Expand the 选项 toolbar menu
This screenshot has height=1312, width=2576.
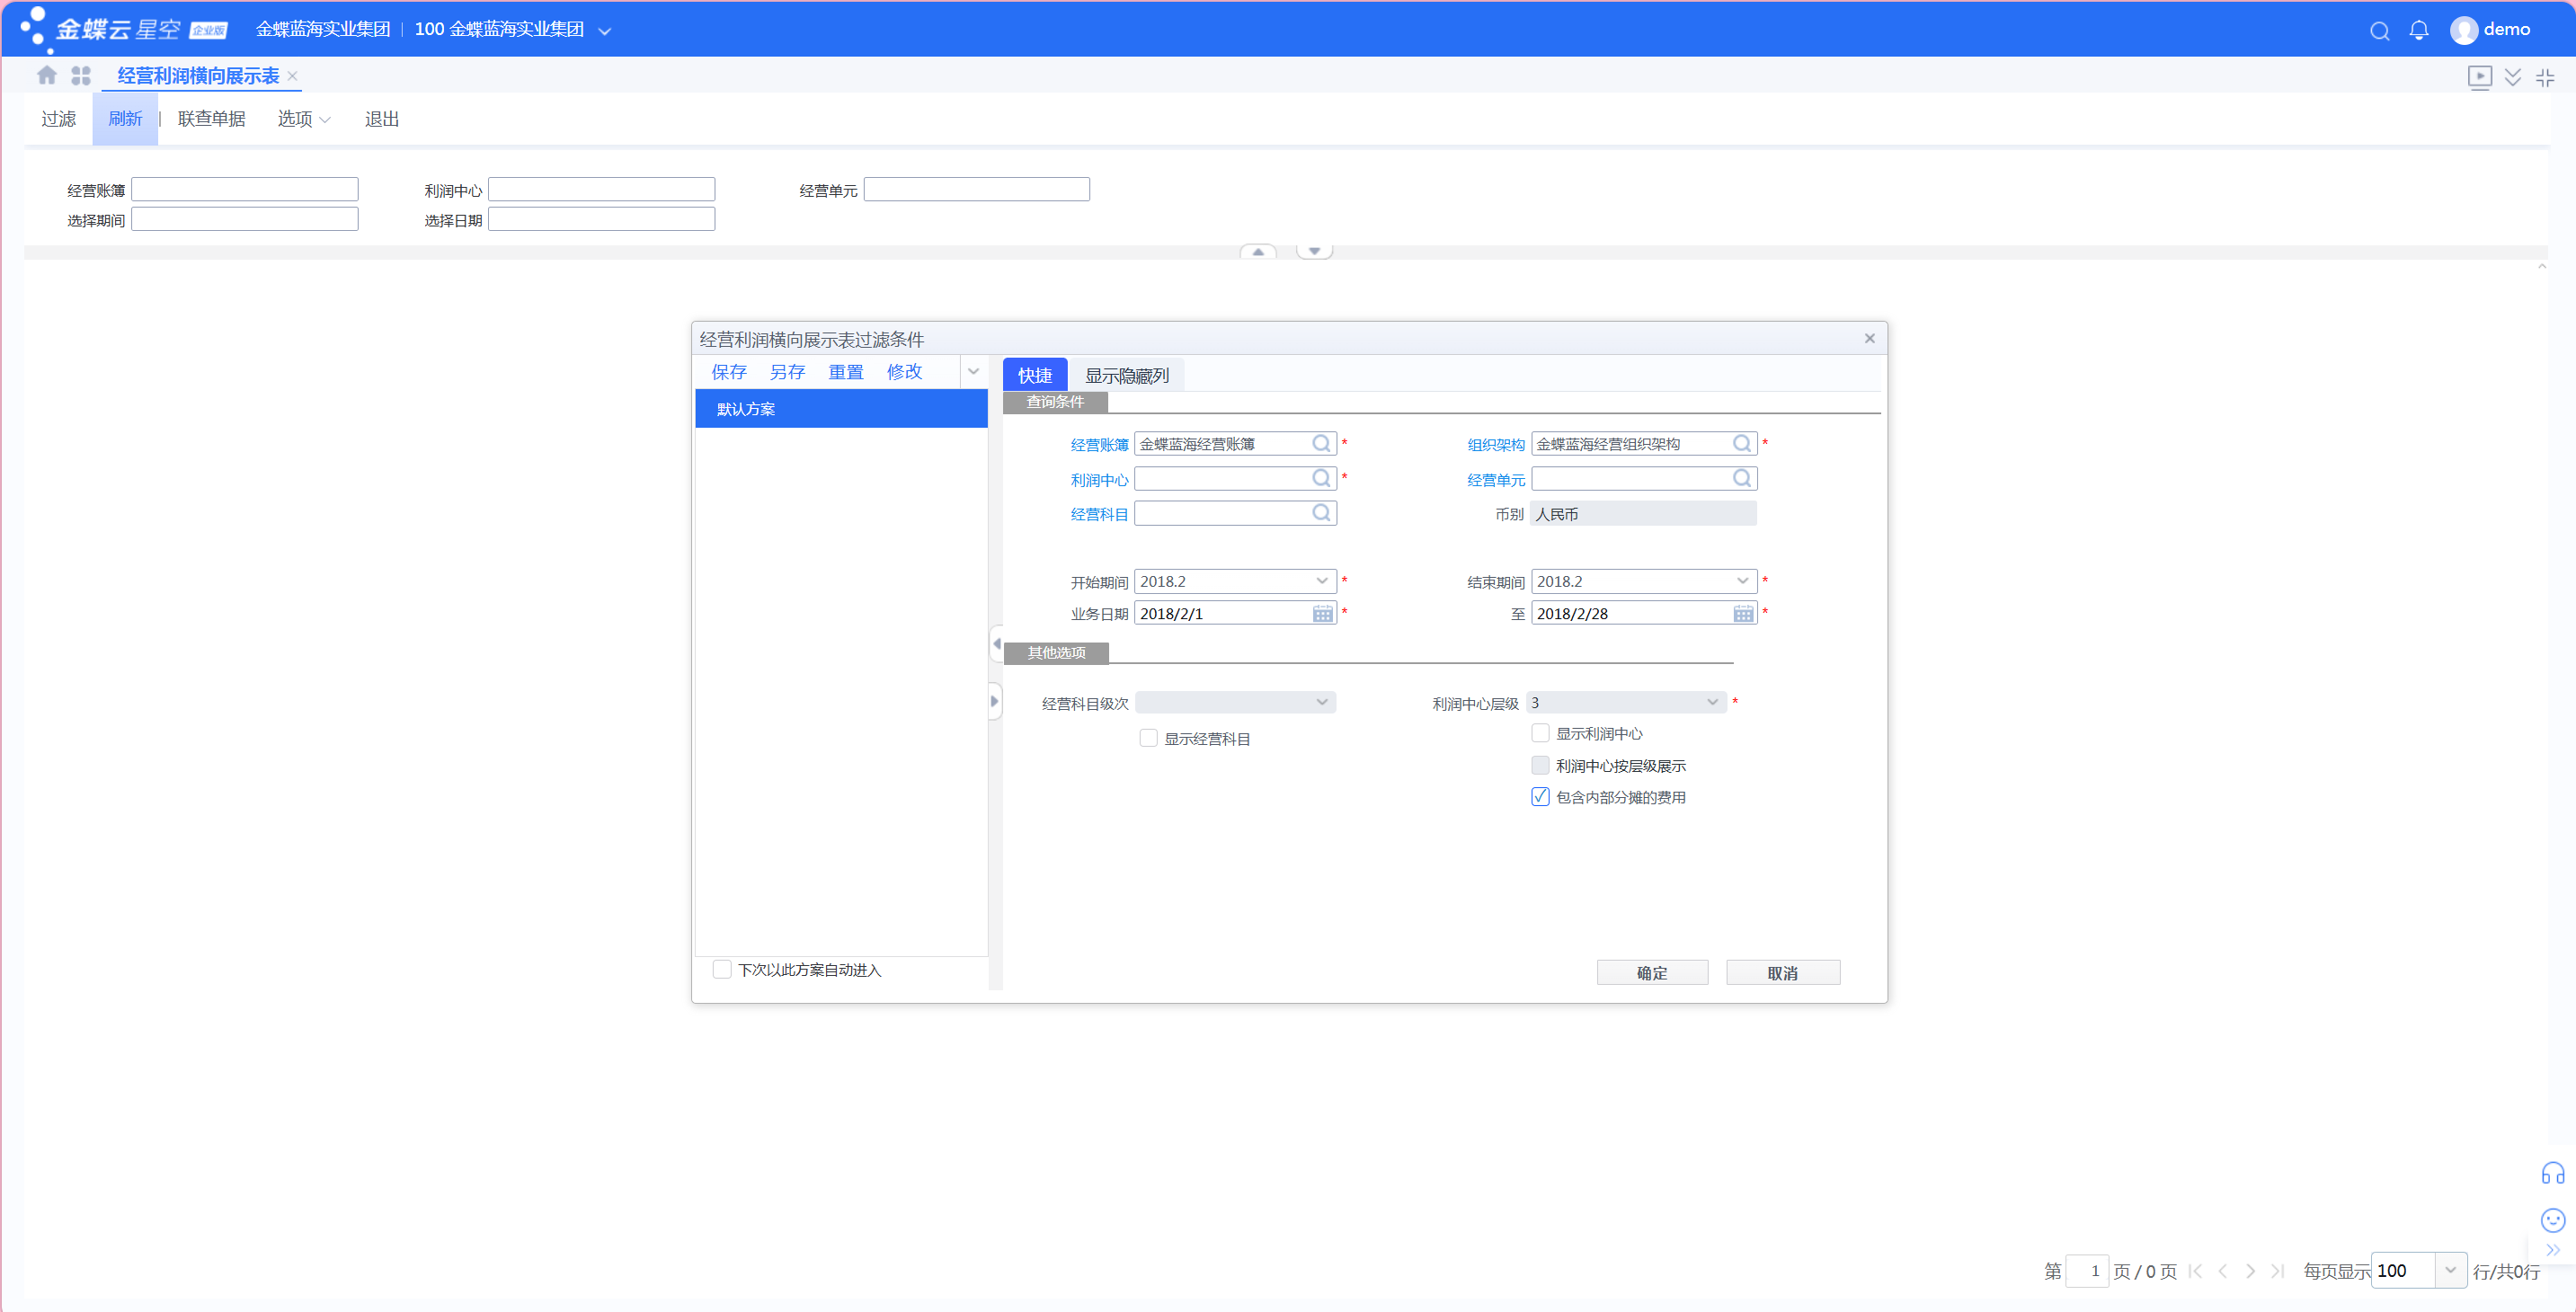[x=303, y=119]
